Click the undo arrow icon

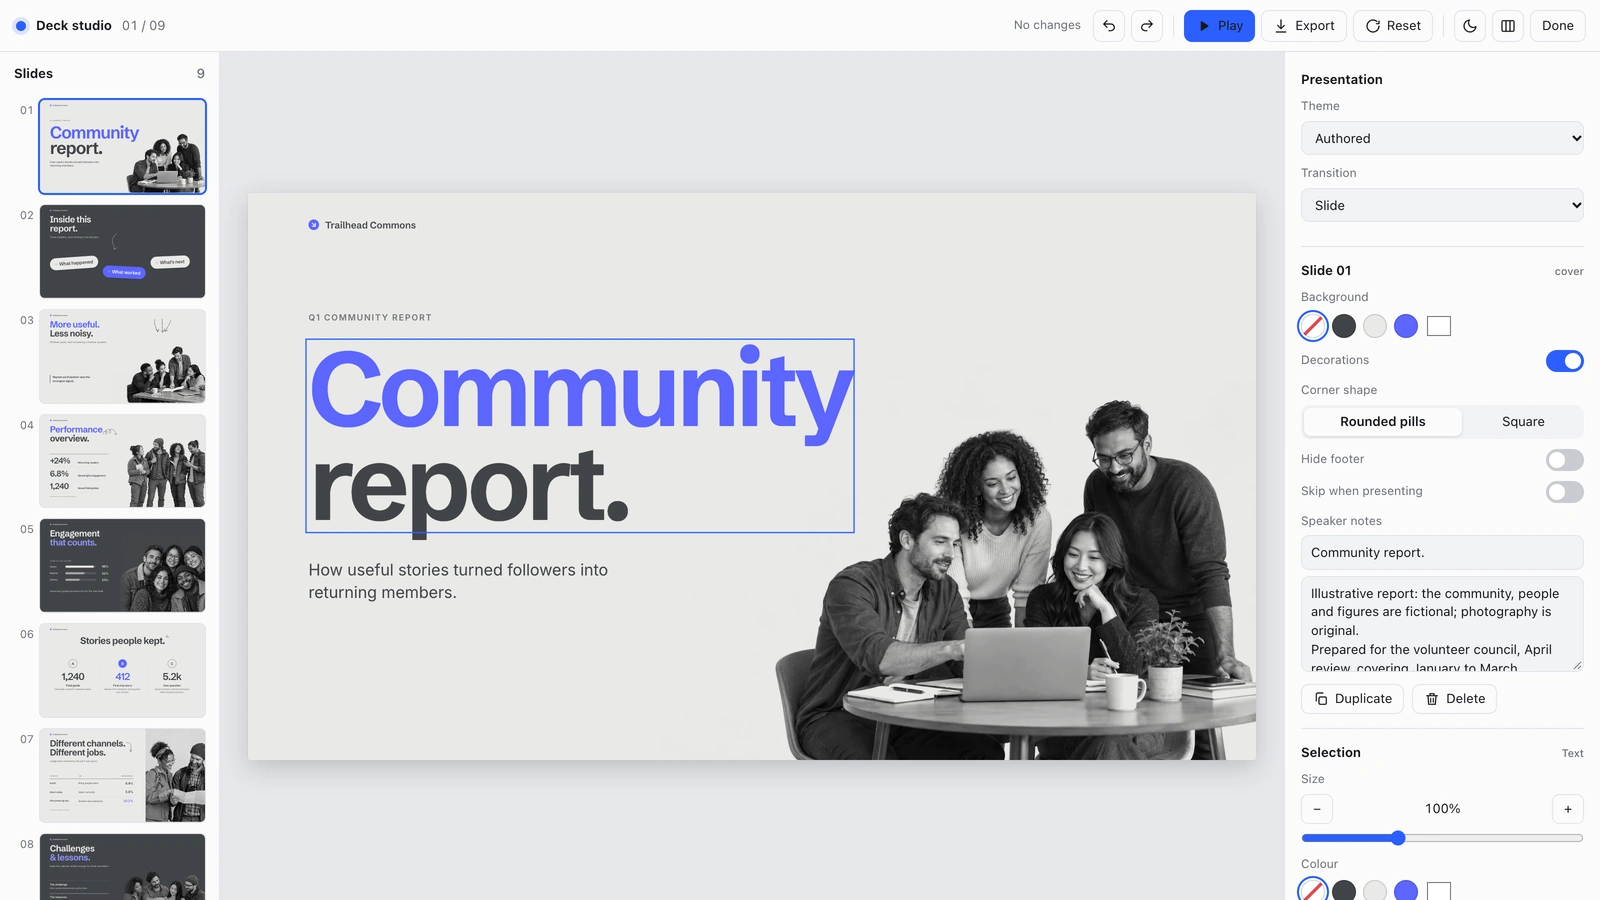[1109, 26]
